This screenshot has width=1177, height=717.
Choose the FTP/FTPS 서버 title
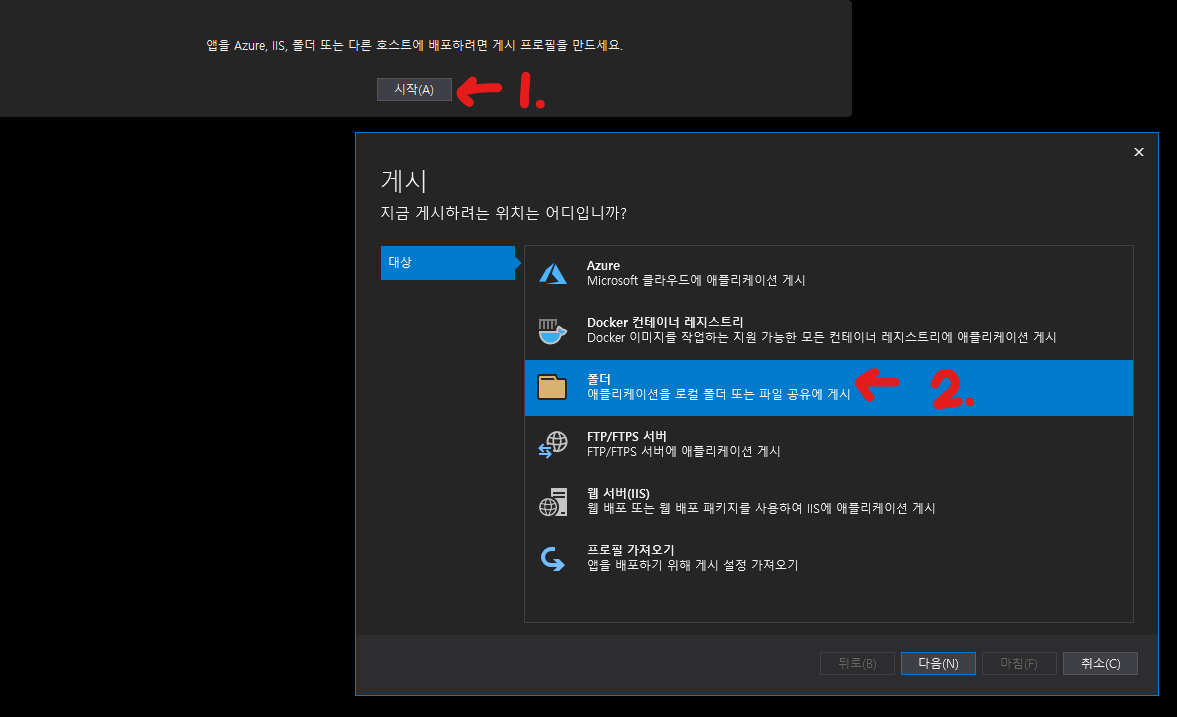(626, 436)
